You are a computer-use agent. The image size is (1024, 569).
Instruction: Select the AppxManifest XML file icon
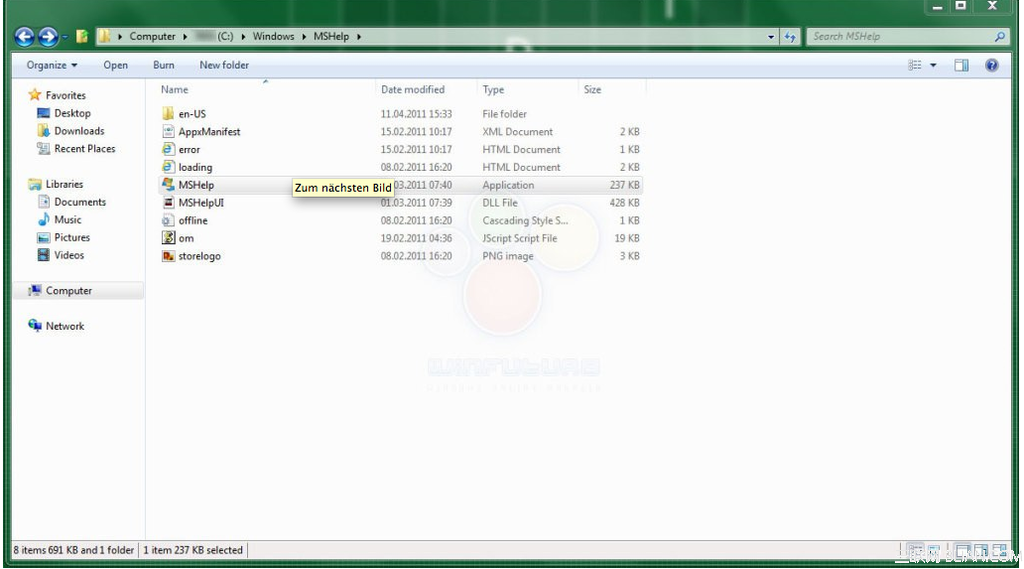coord(168,131)
